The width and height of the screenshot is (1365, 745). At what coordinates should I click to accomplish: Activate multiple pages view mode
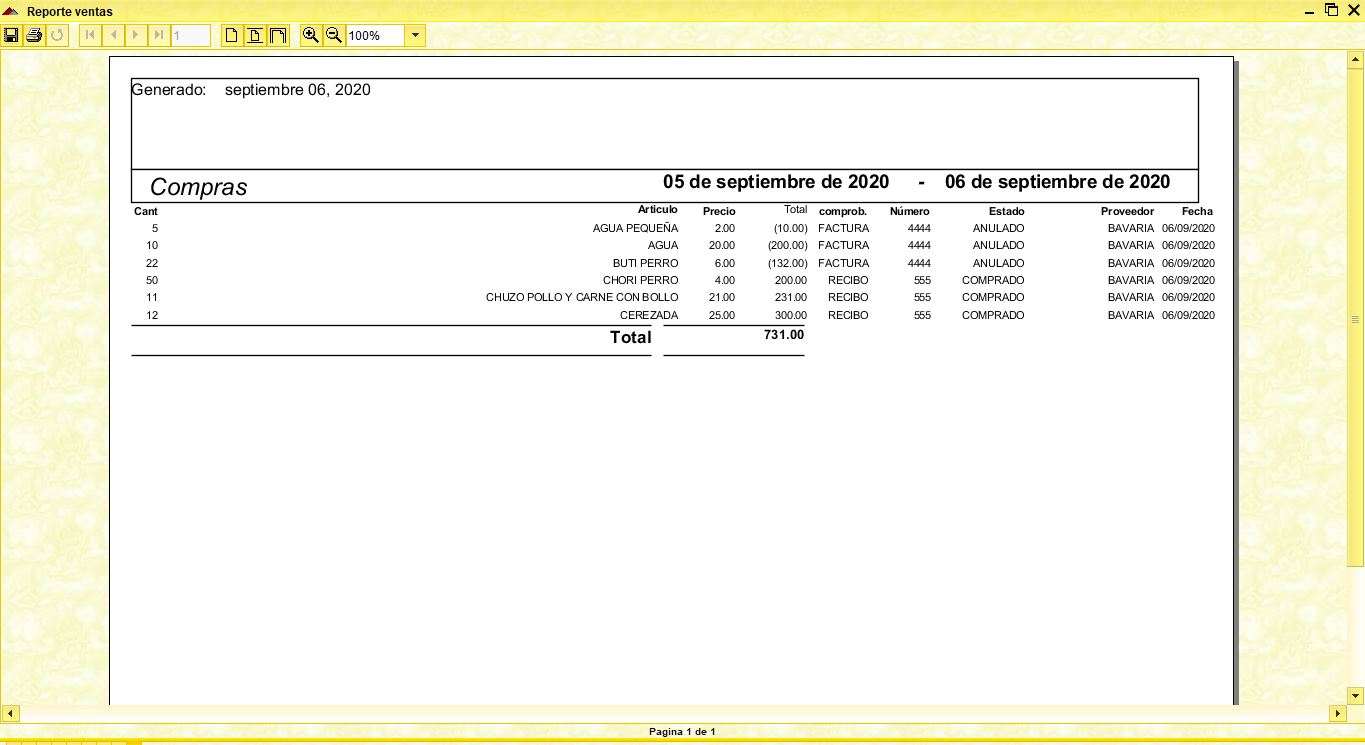click(x=277, y=35)
